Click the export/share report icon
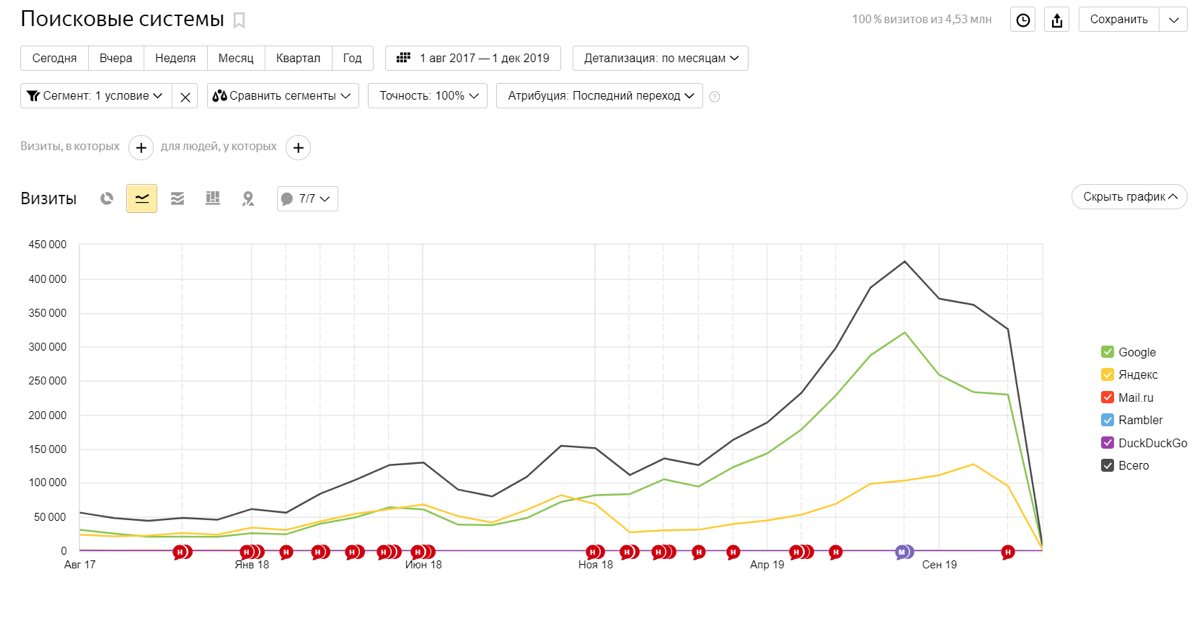 pyautogui.click(x=1057, y=20)
